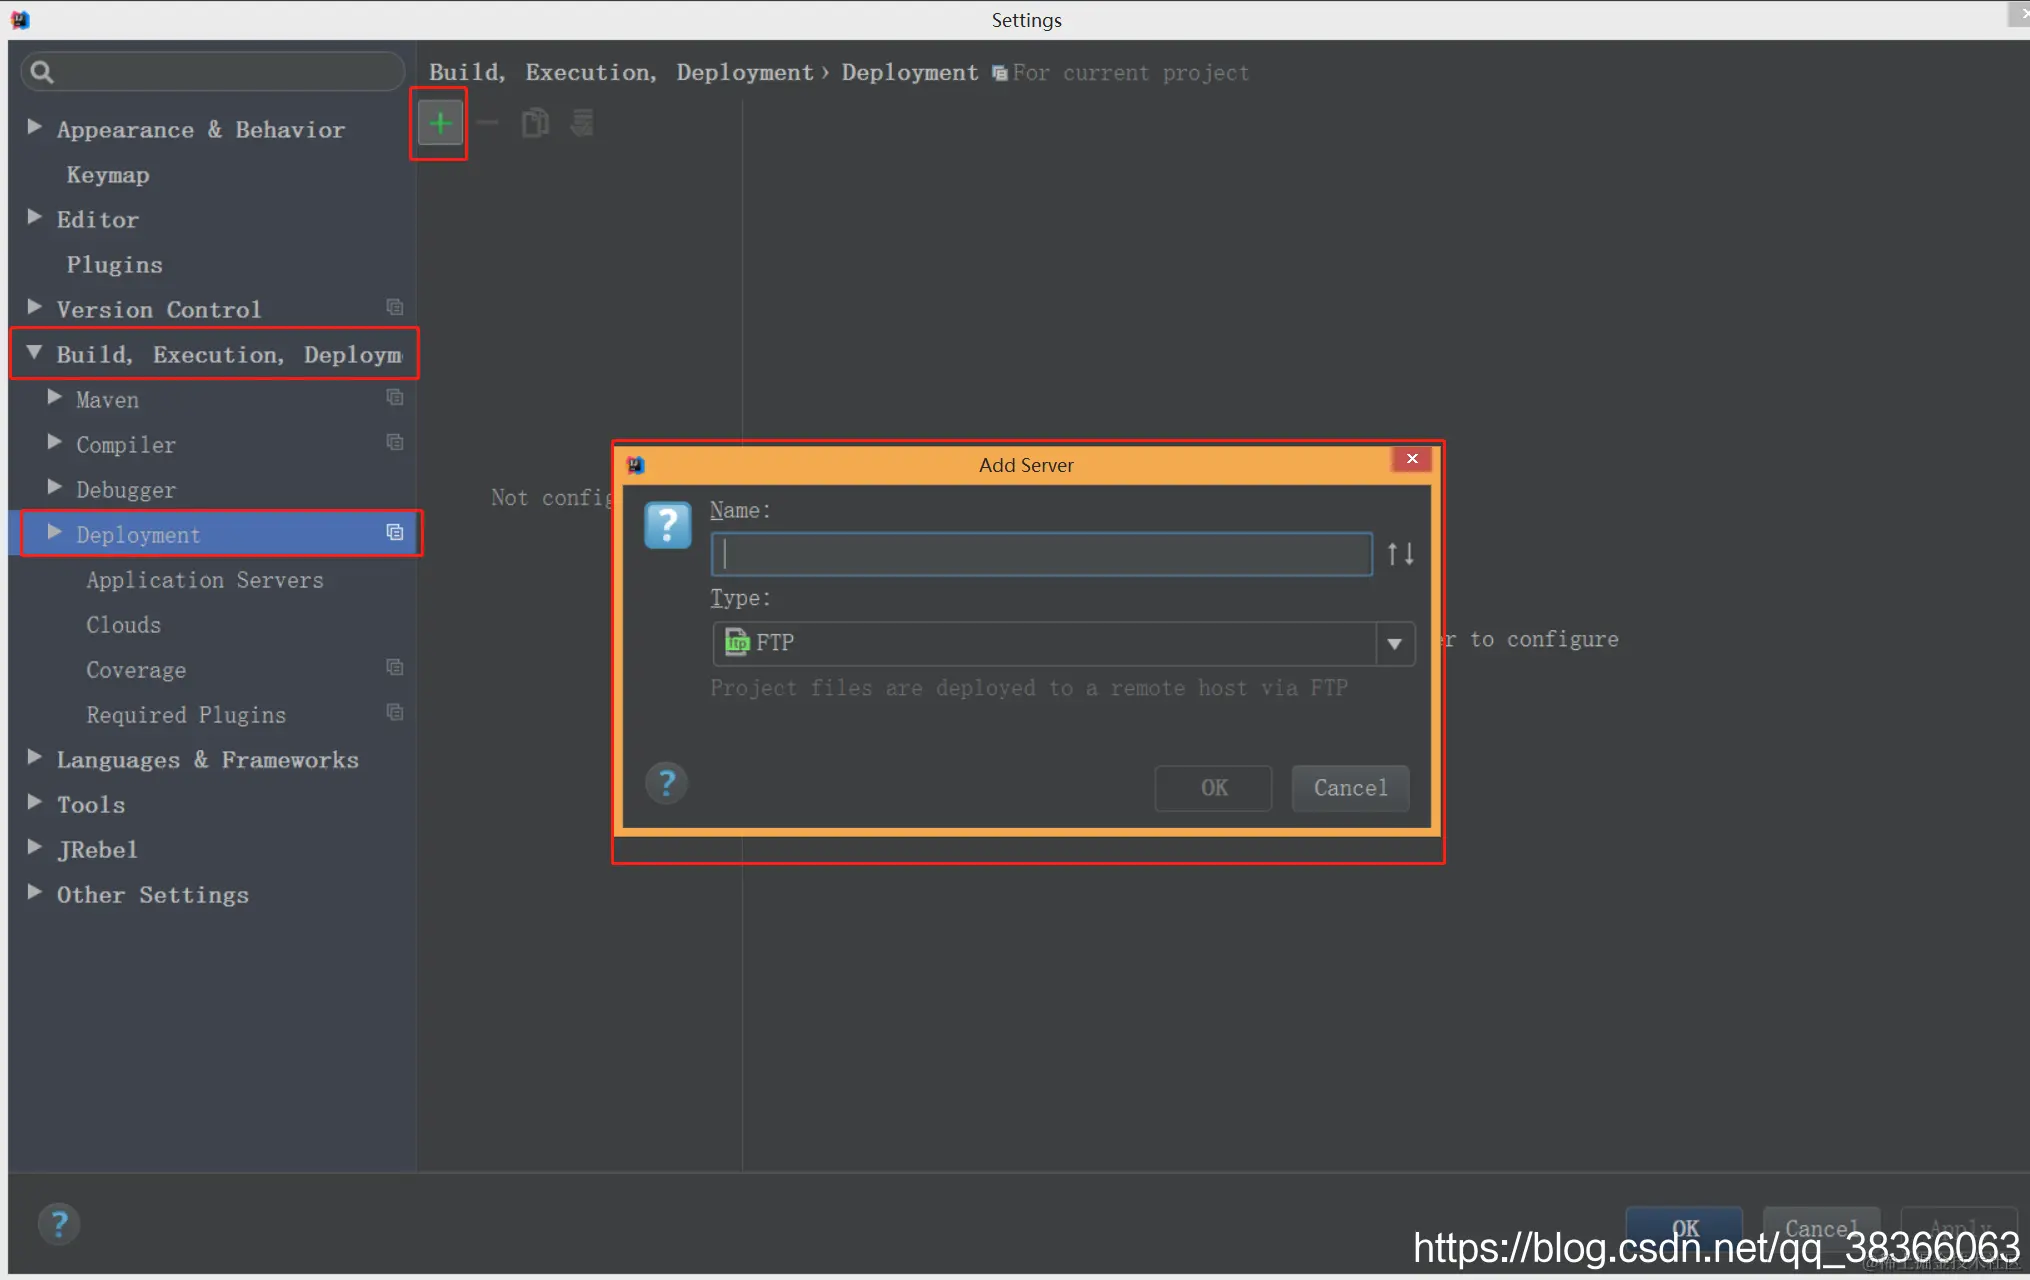Screen dimensions: 2030x1280
Task: Click the remove server minus icon
Action: [488, 124]
